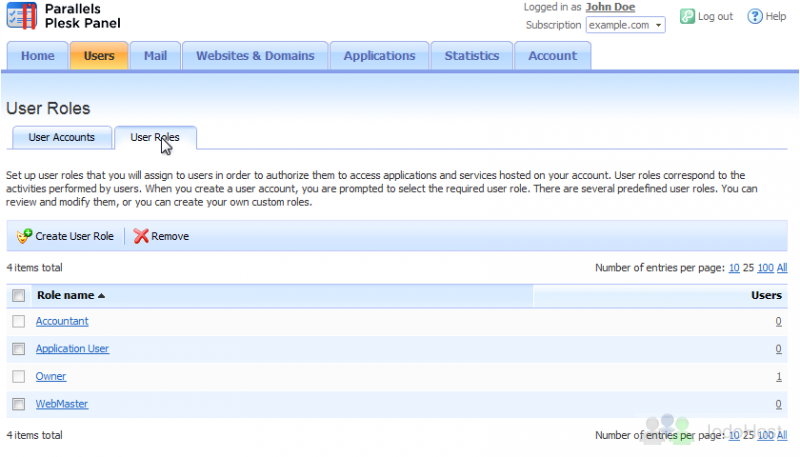Image resolution: width=800 pixels, height=457 pixels.
Task: Click the Role name sort arrow
Action: click(101, 296)
